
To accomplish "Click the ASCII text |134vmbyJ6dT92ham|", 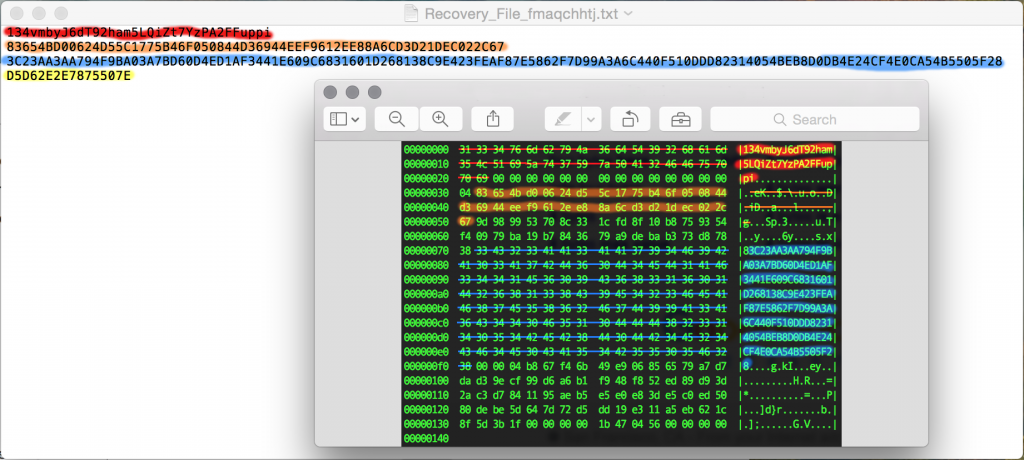I will [x=788, y=149].
